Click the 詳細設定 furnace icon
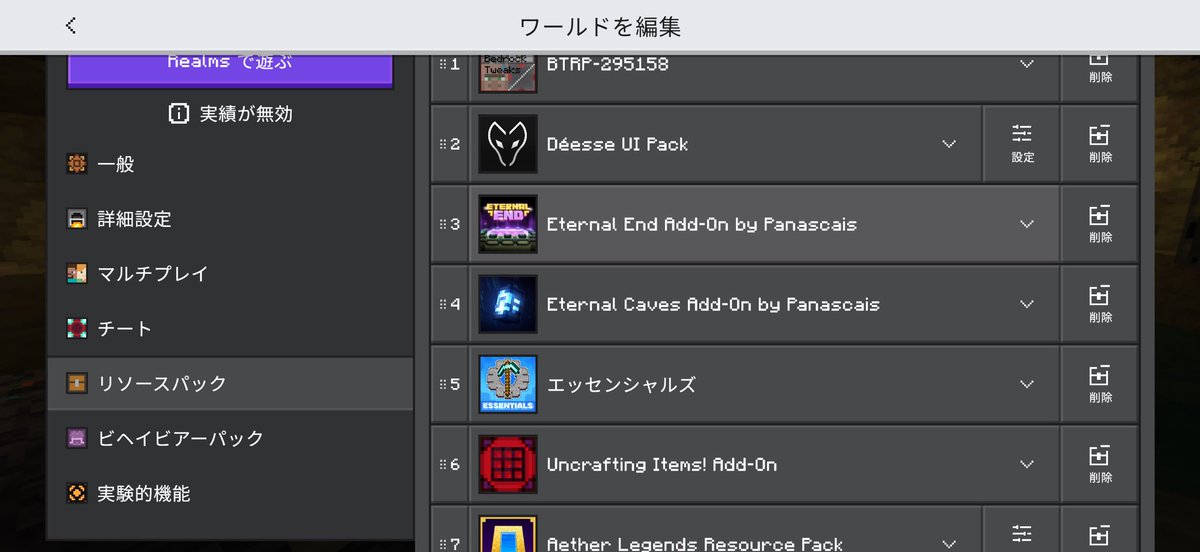Screen dimensions: 1200x552 (77, 219)
